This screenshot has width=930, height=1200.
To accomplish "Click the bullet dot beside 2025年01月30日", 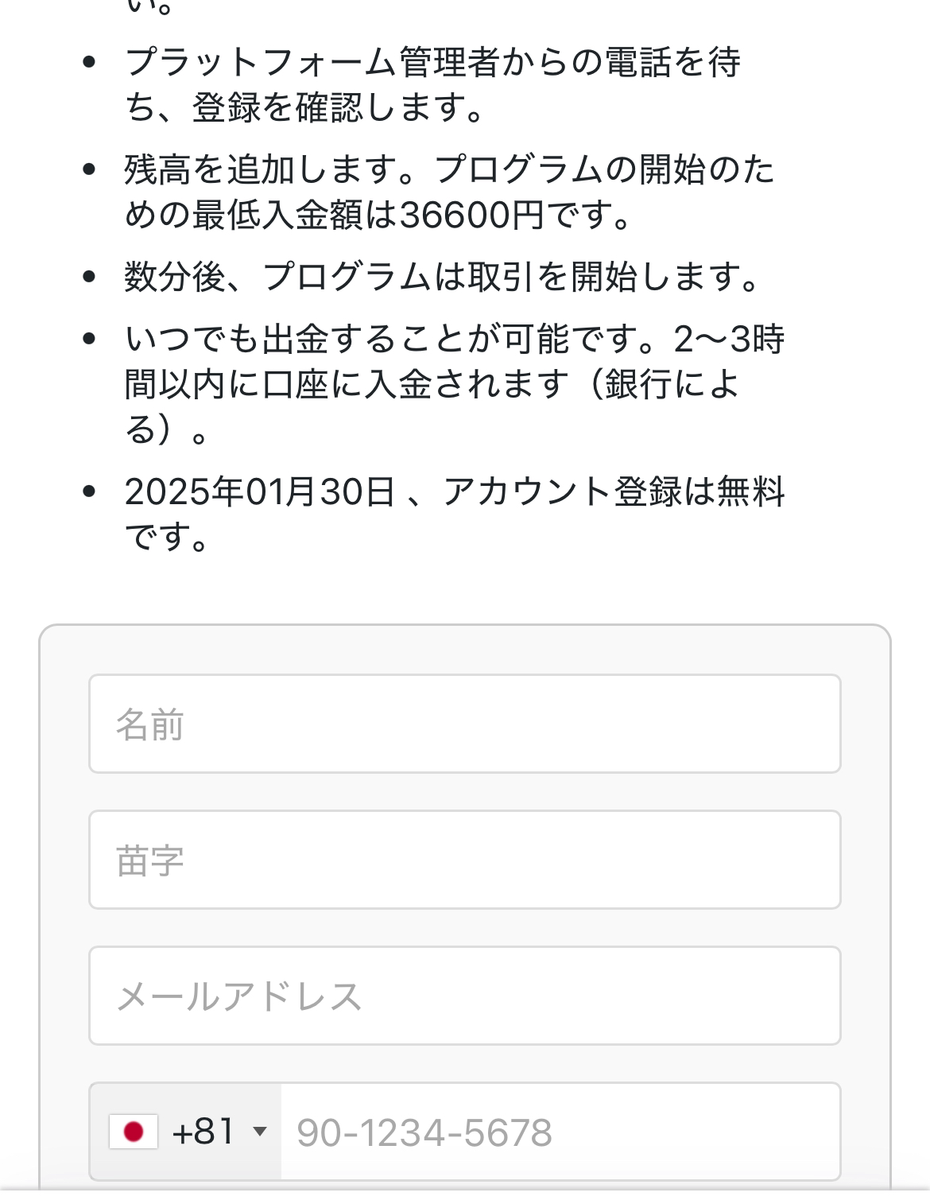I will [x=91, y=493].
